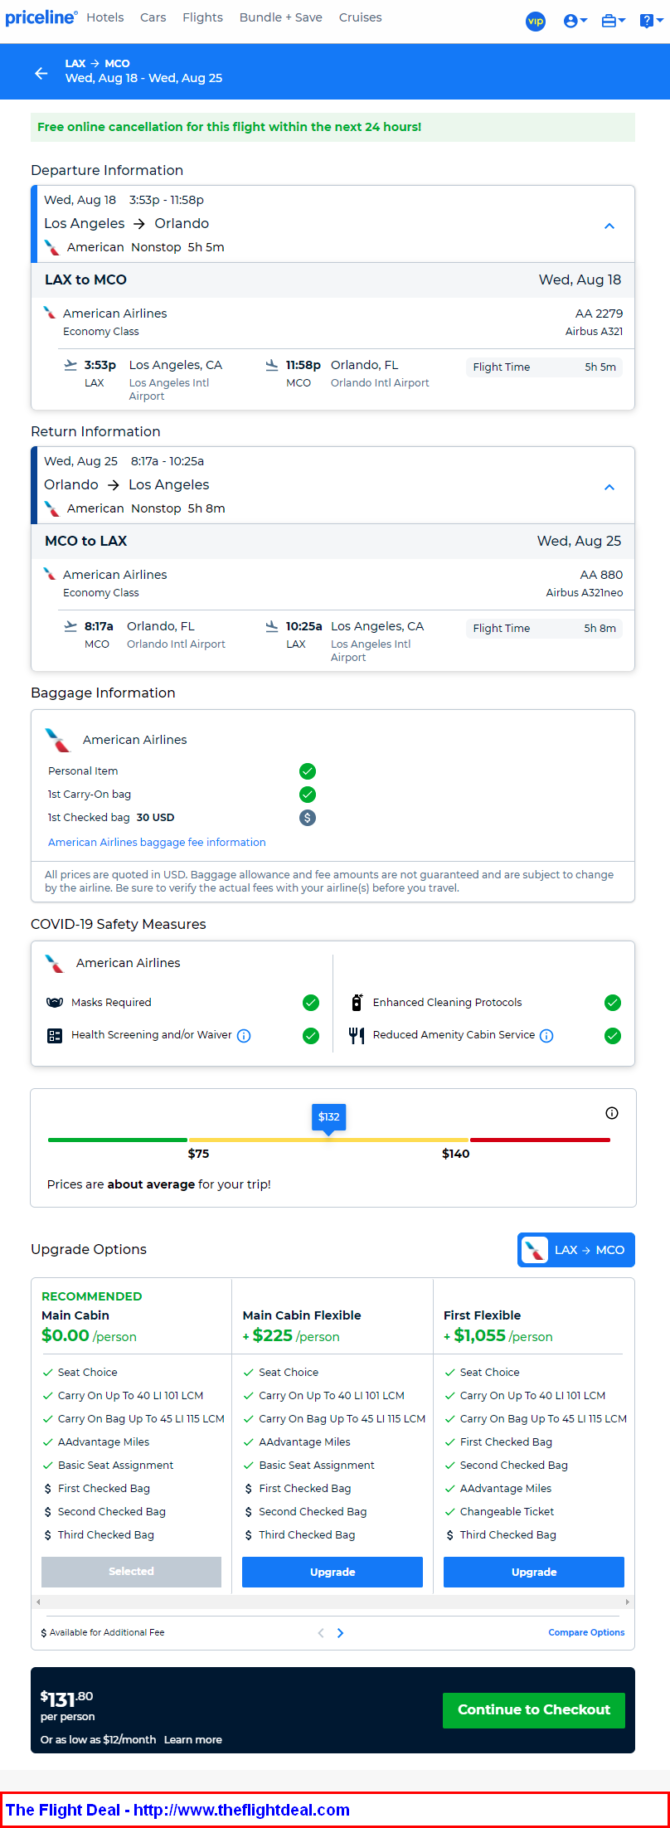Viewport: 670px width, 1828px height.
Task: Click the Masks Required mask icon
Action: (x=55, y=1002)
